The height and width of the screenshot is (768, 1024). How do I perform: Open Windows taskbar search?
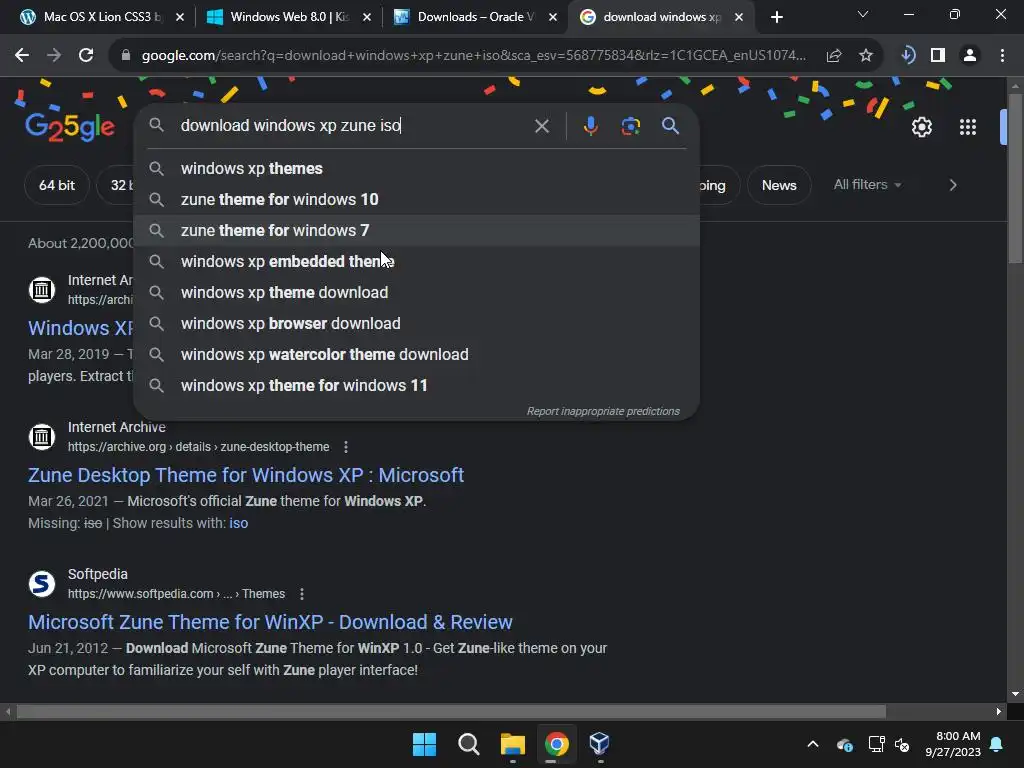[468, 744]
